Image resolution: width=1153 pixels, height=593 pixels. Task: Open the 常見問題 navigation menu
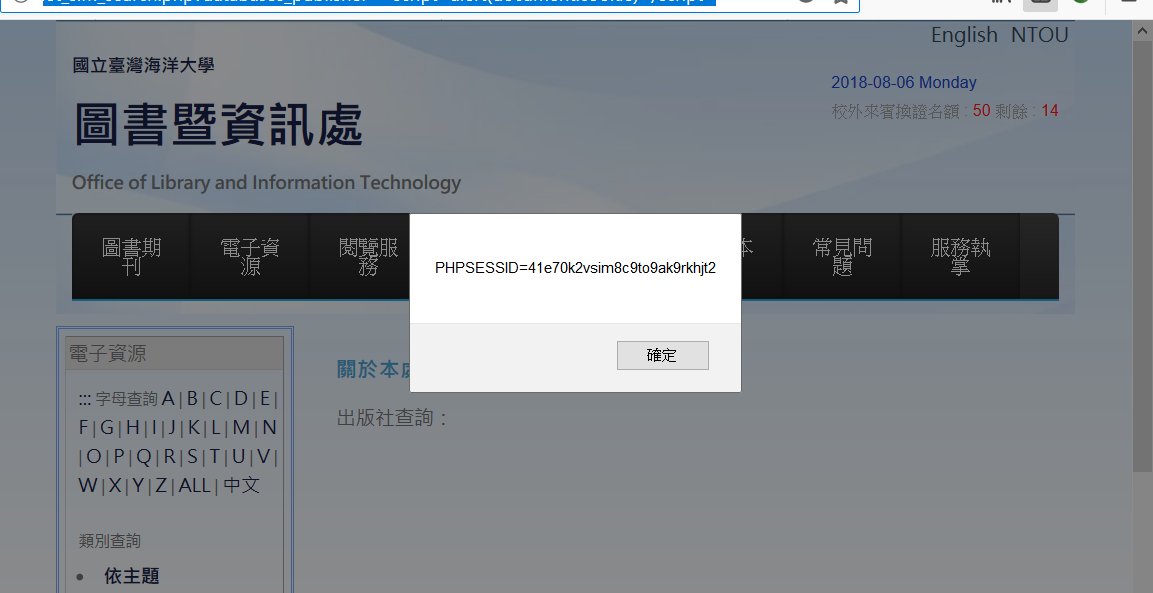842,257
